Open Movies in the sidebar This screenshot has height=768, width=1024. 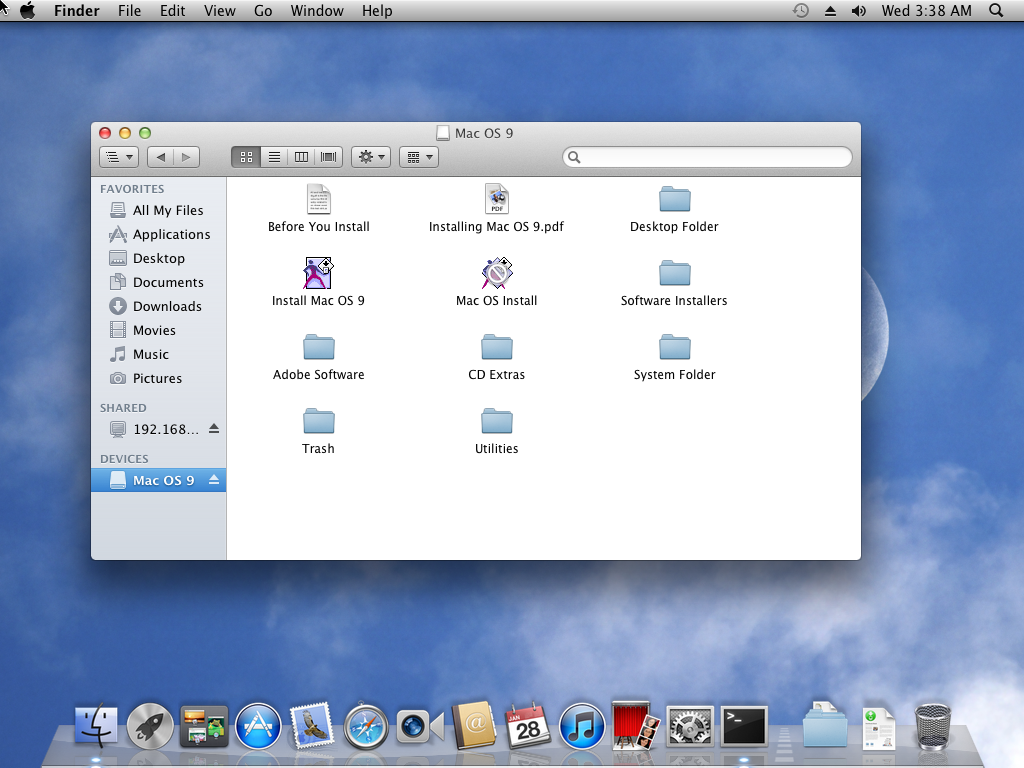pos(159,330)
